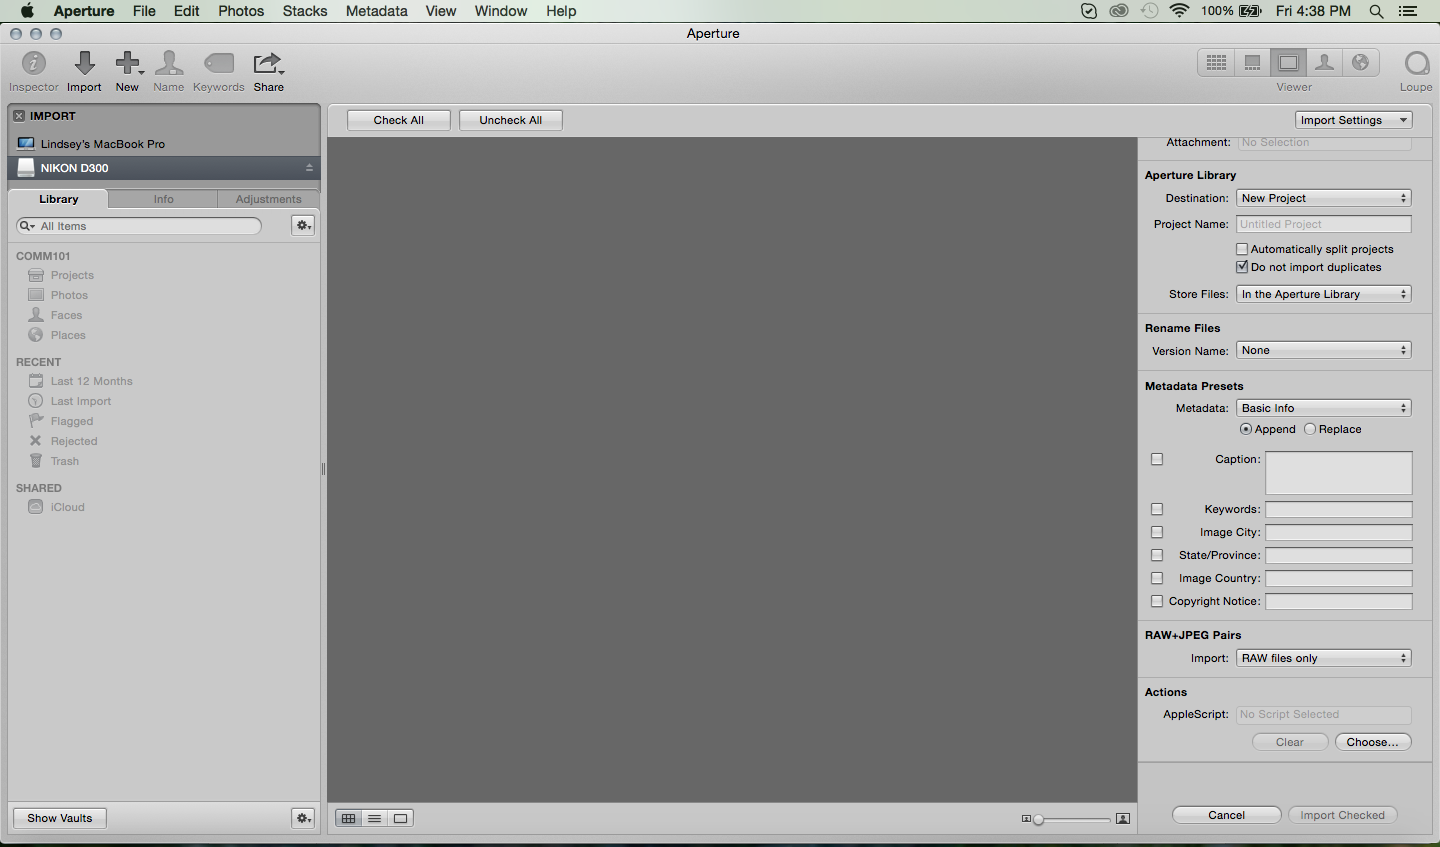Click the Wi-Fi status icon

coord(1179,11)
